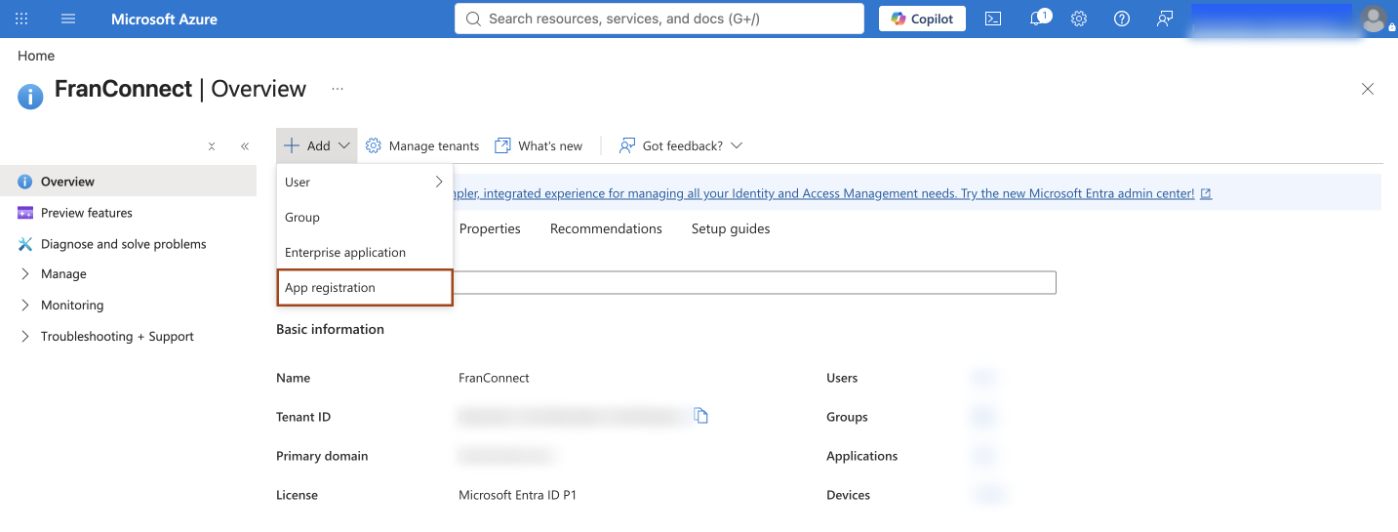This screenshot has width=1398, height=532.
Task: Click the Primary domain label
Action: [322, 456]
